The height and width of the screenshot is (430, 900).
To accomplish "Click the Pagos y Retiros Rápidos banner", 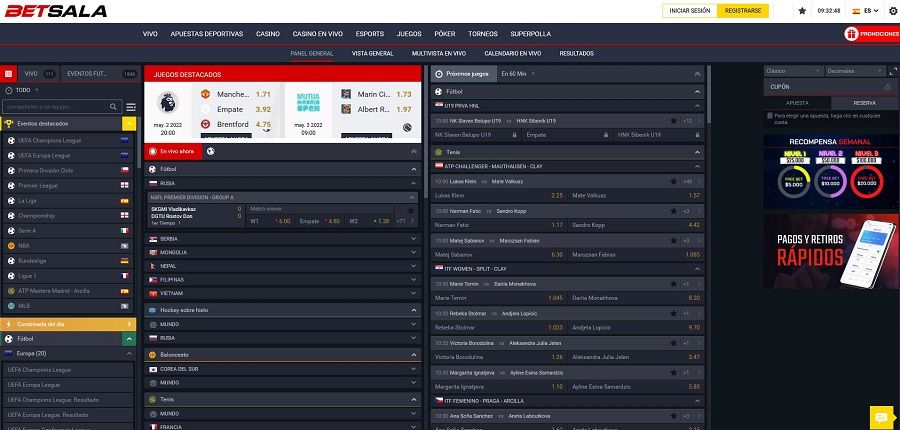I will (831, 251).
